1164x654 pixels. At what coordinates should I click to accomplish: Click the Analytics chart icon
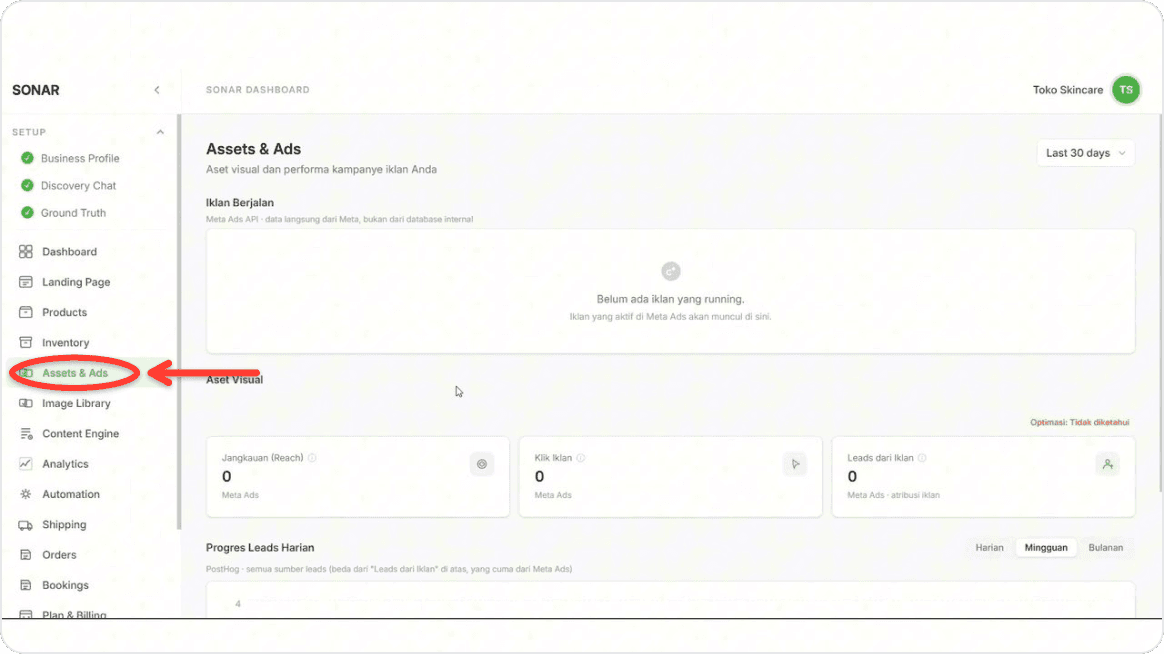(26, 464)
